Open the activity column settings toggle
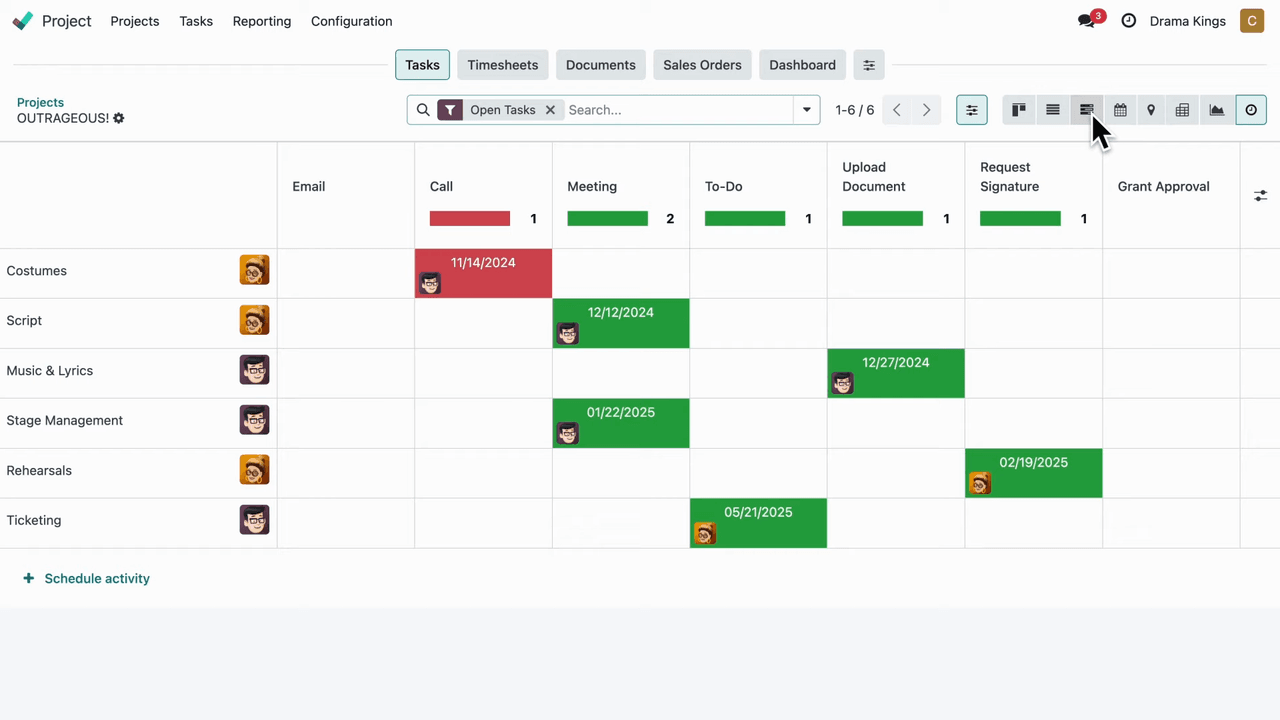The image size is (1280, 720). pyautogui.click(x=1260, y=196)
